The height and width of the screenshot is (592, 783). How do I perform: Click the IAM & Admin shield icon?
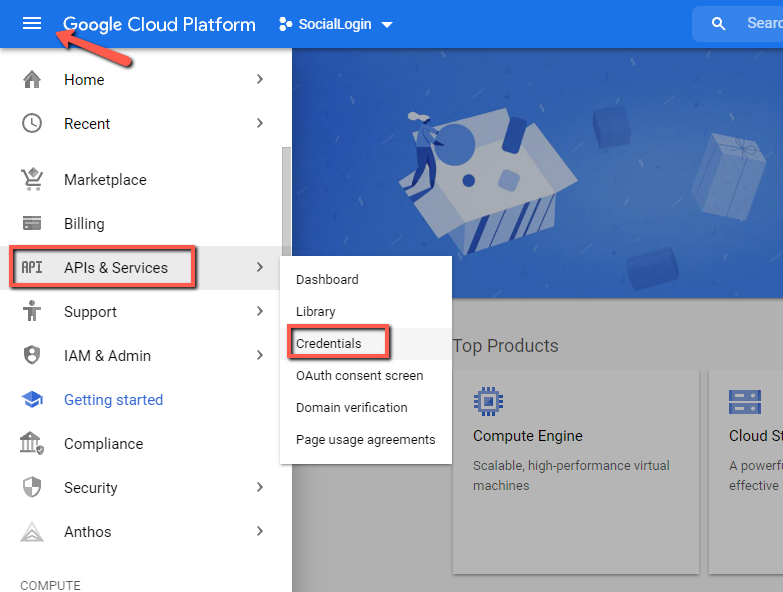32,355
